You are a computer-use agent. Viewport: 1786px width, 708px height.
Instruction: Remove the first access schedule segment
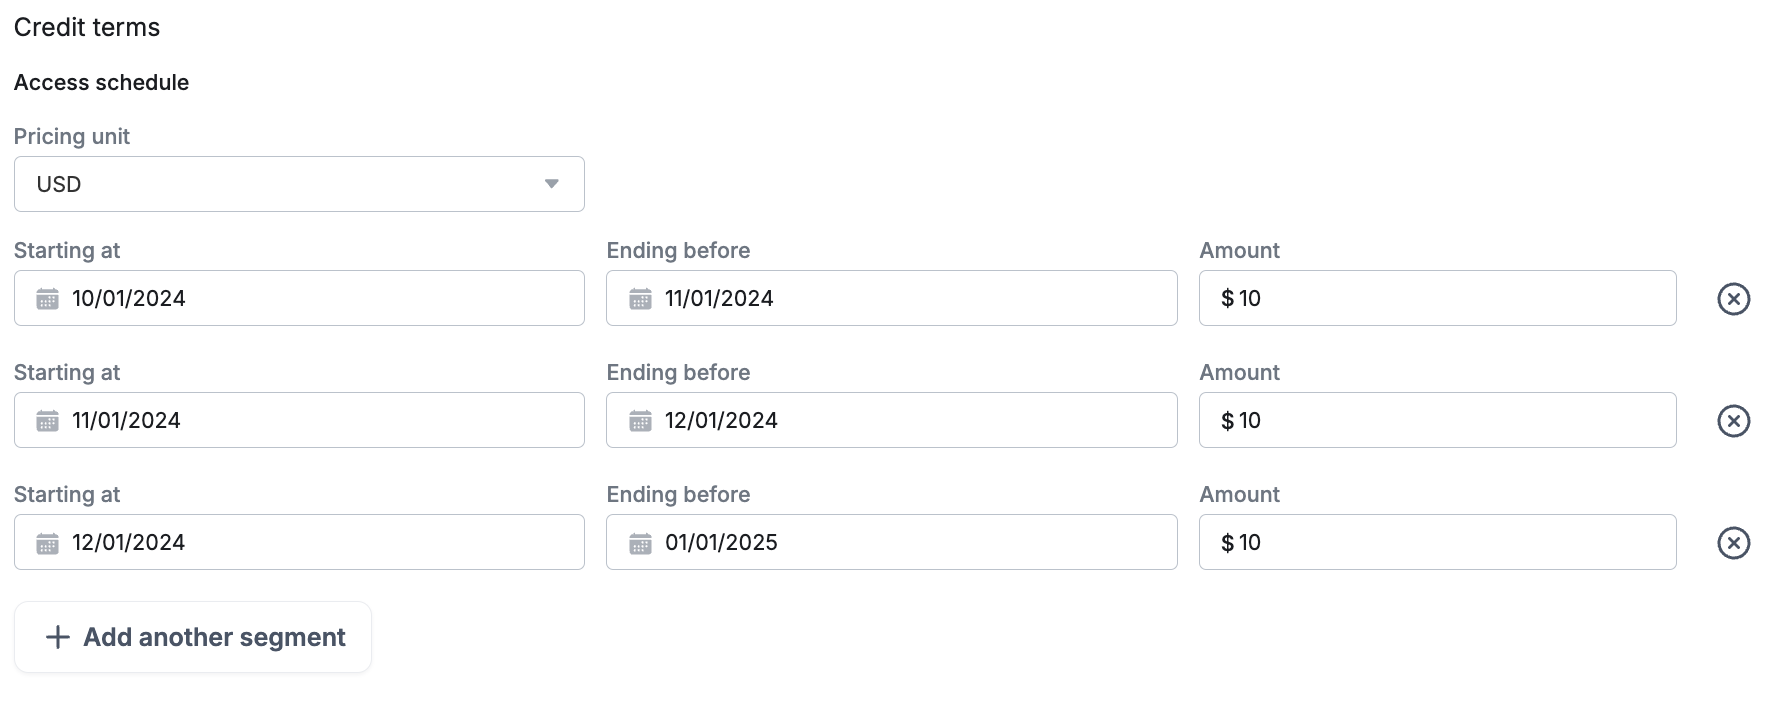pos(1733,299)
